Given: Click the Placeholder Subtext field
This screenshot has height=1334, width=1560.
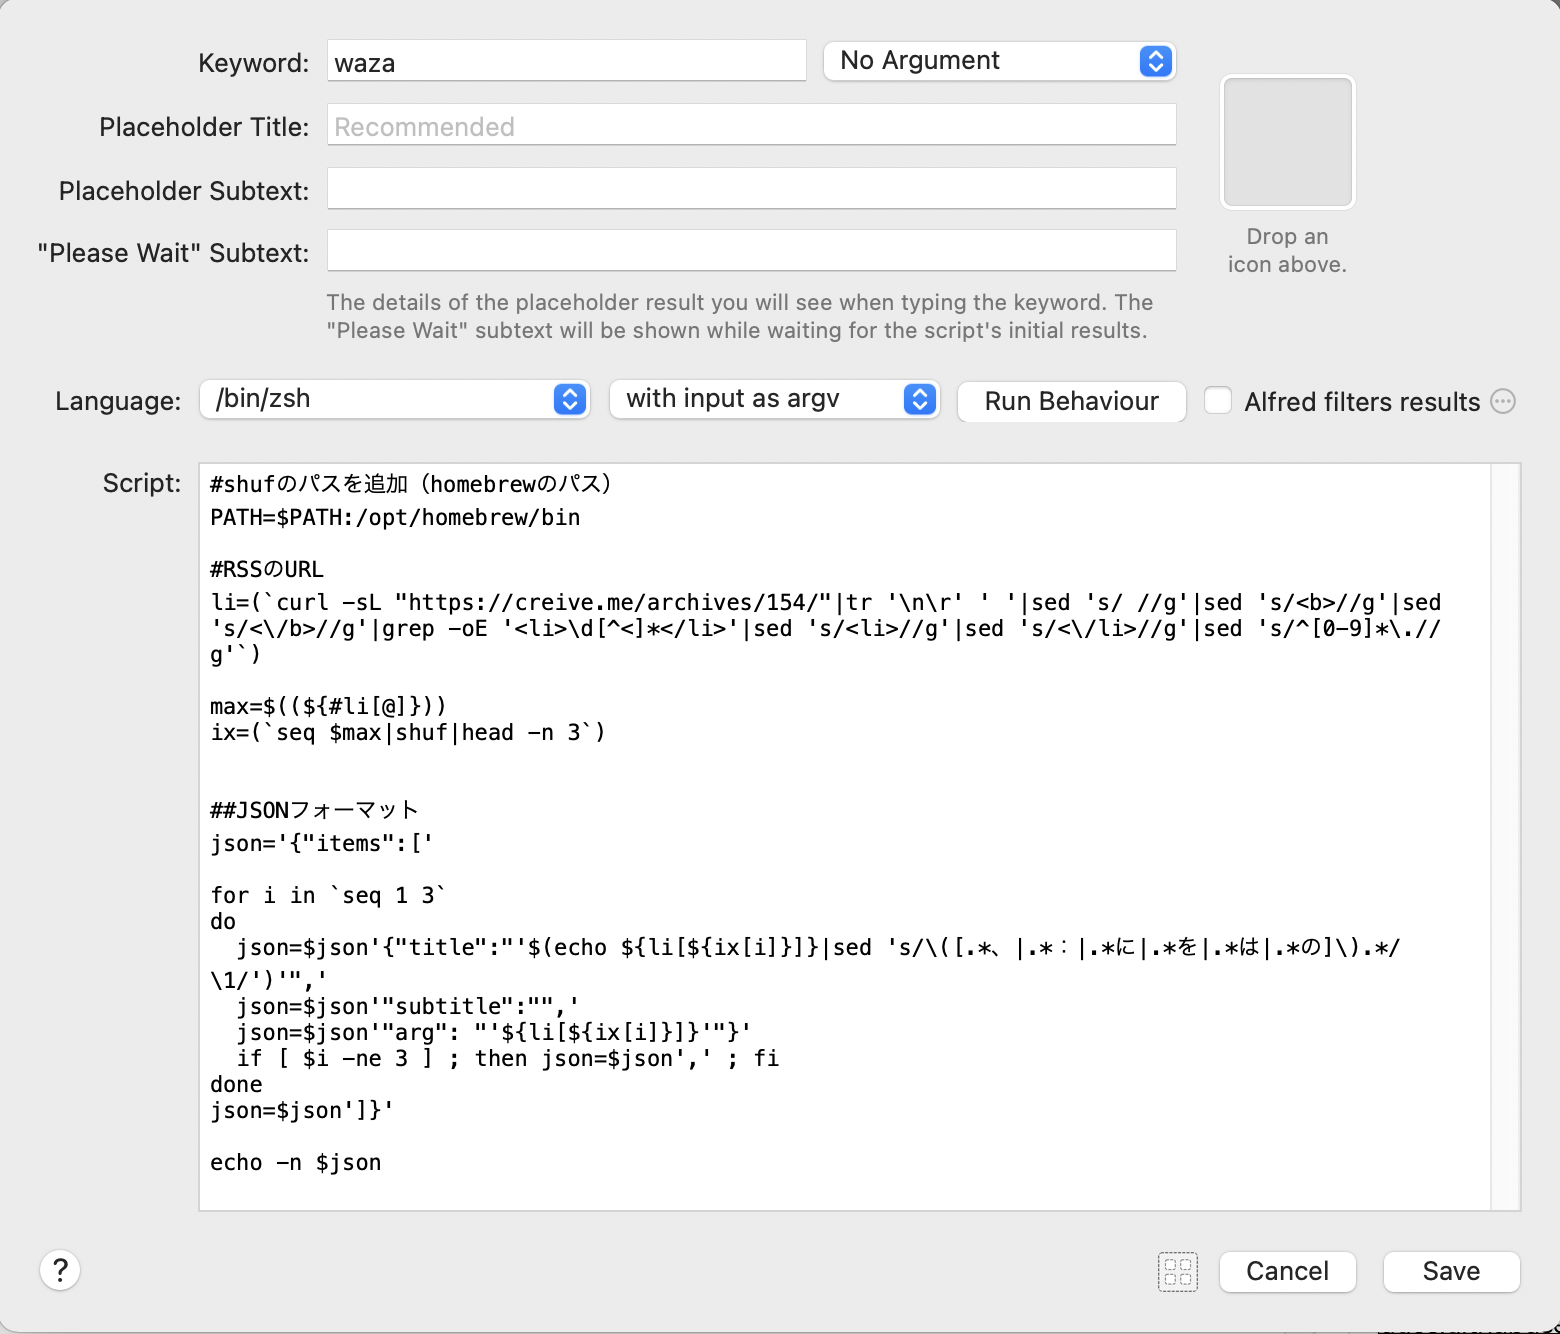Looking at the screenshot, I should click(x=752, y=189).
